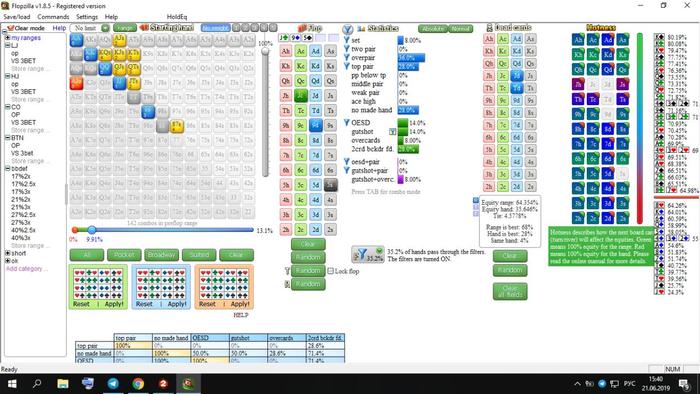Toggle the two pair filter funnel

(x=346, y=49)
